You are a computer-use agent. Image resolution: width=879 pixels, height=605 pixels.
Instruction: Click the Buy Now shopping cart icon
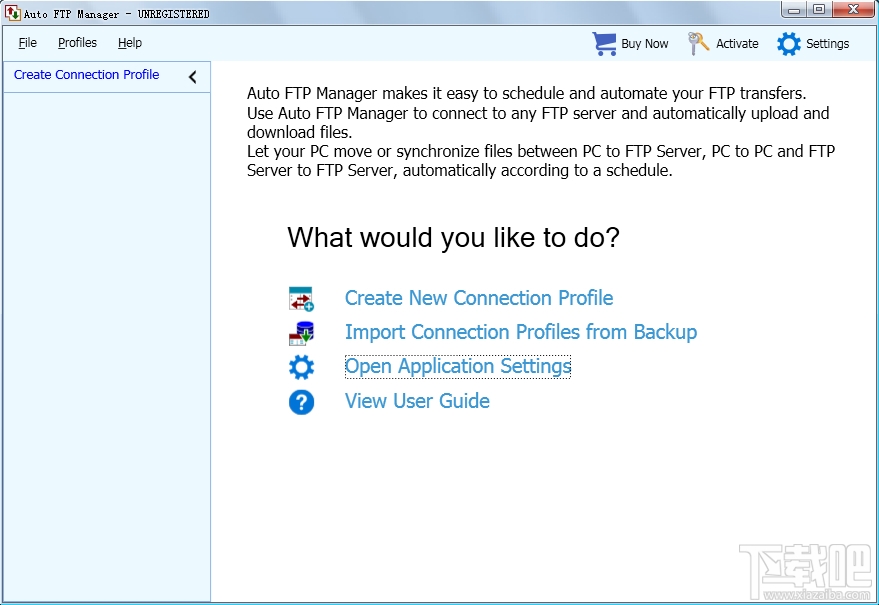pyautogui.click(x=604, y=43)
